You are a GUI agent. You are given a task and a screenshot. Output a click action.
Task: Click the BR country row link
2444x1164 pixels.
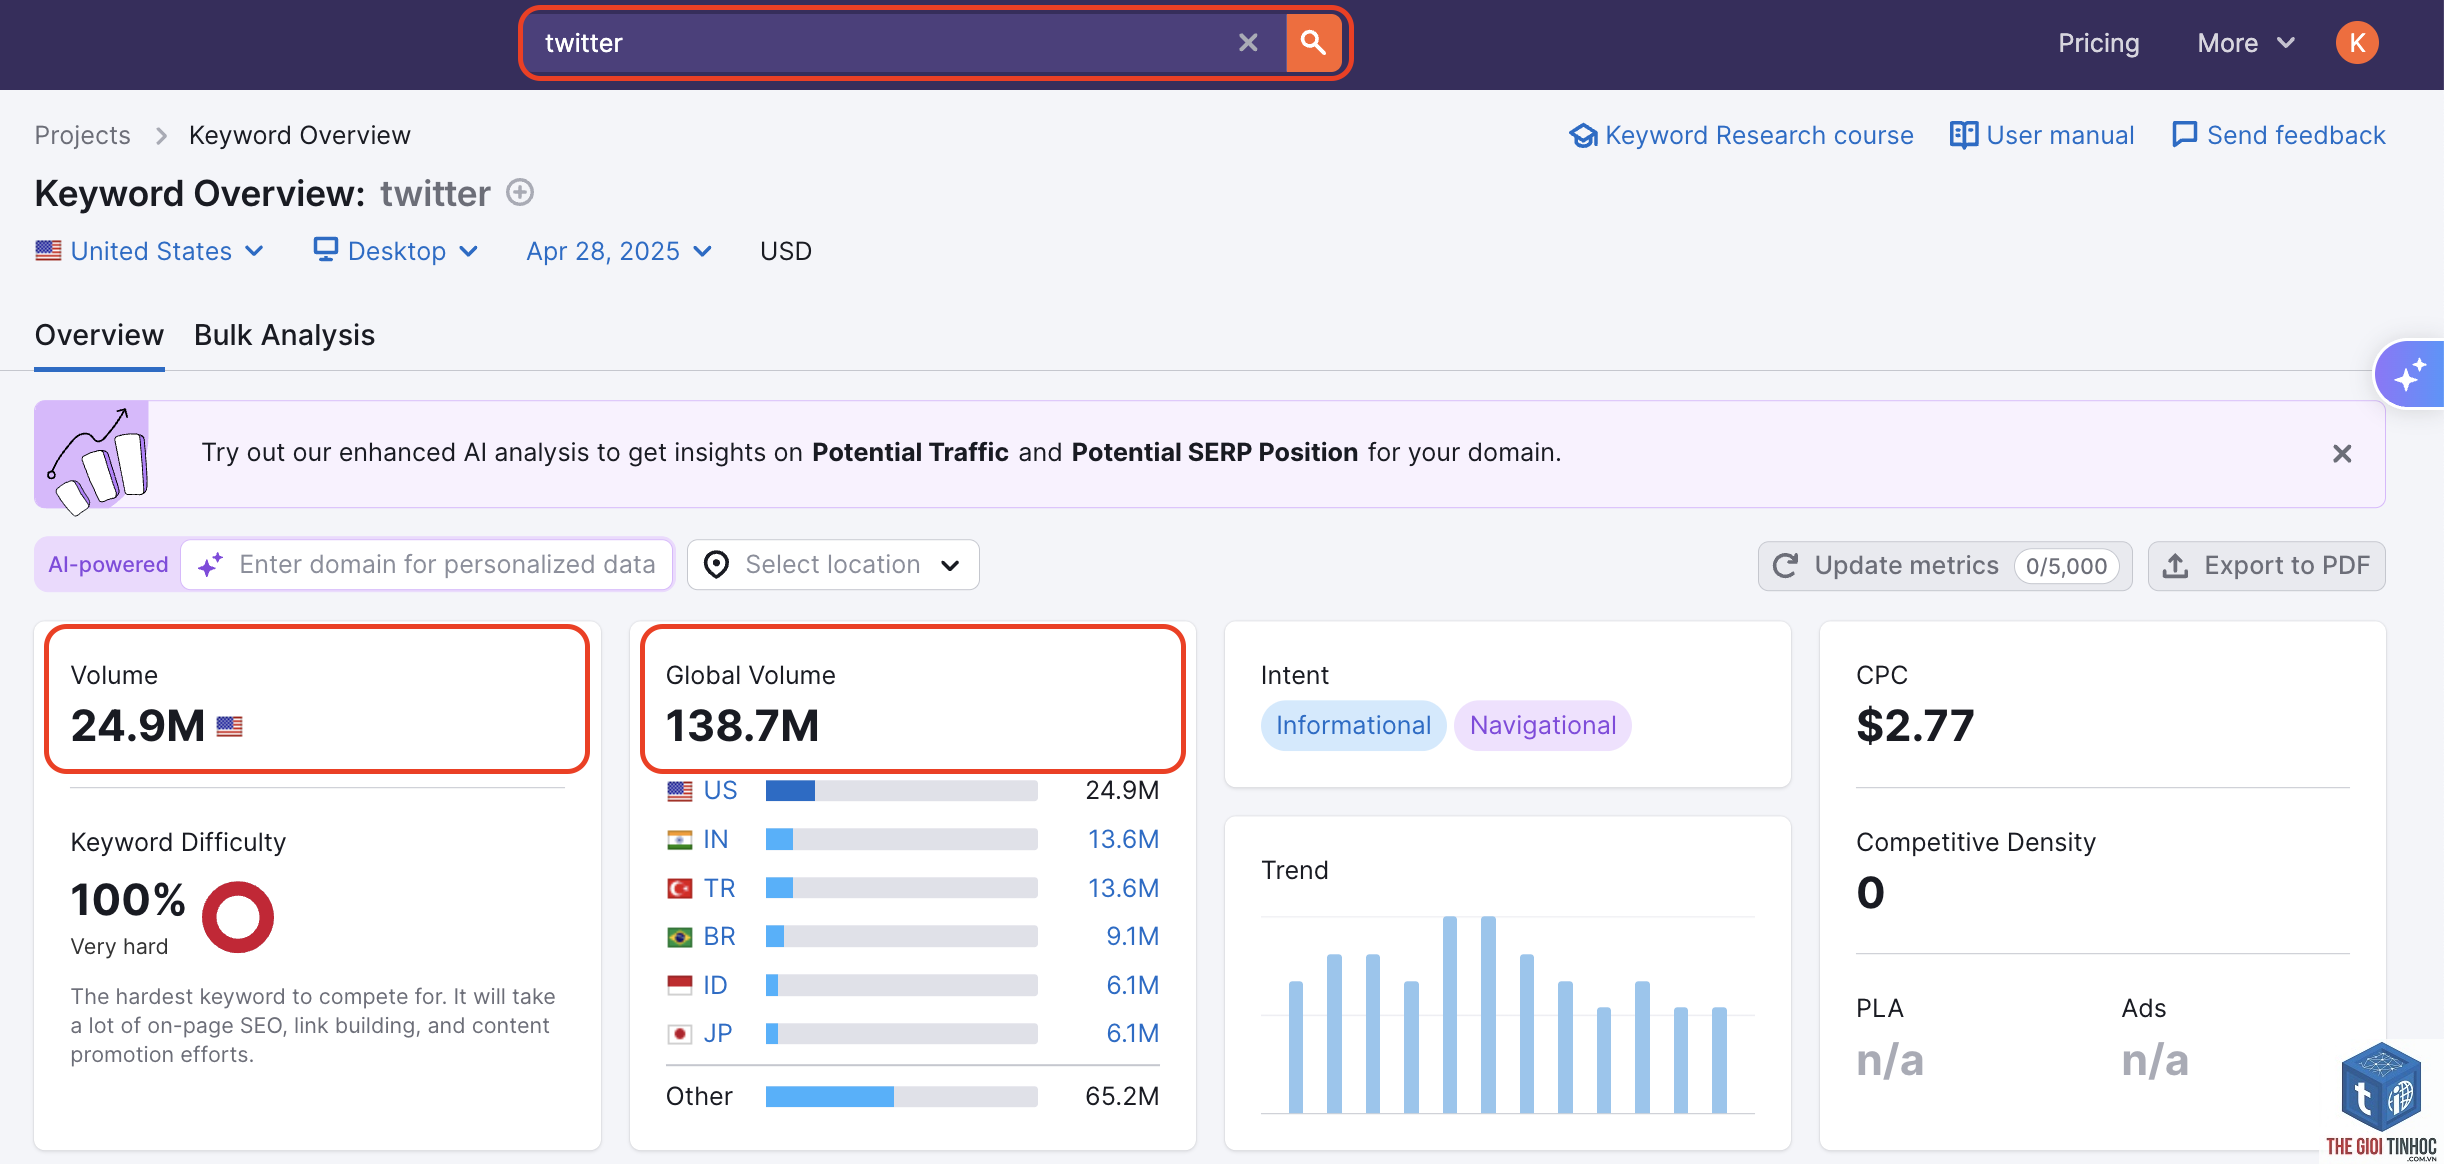(719, 936)
